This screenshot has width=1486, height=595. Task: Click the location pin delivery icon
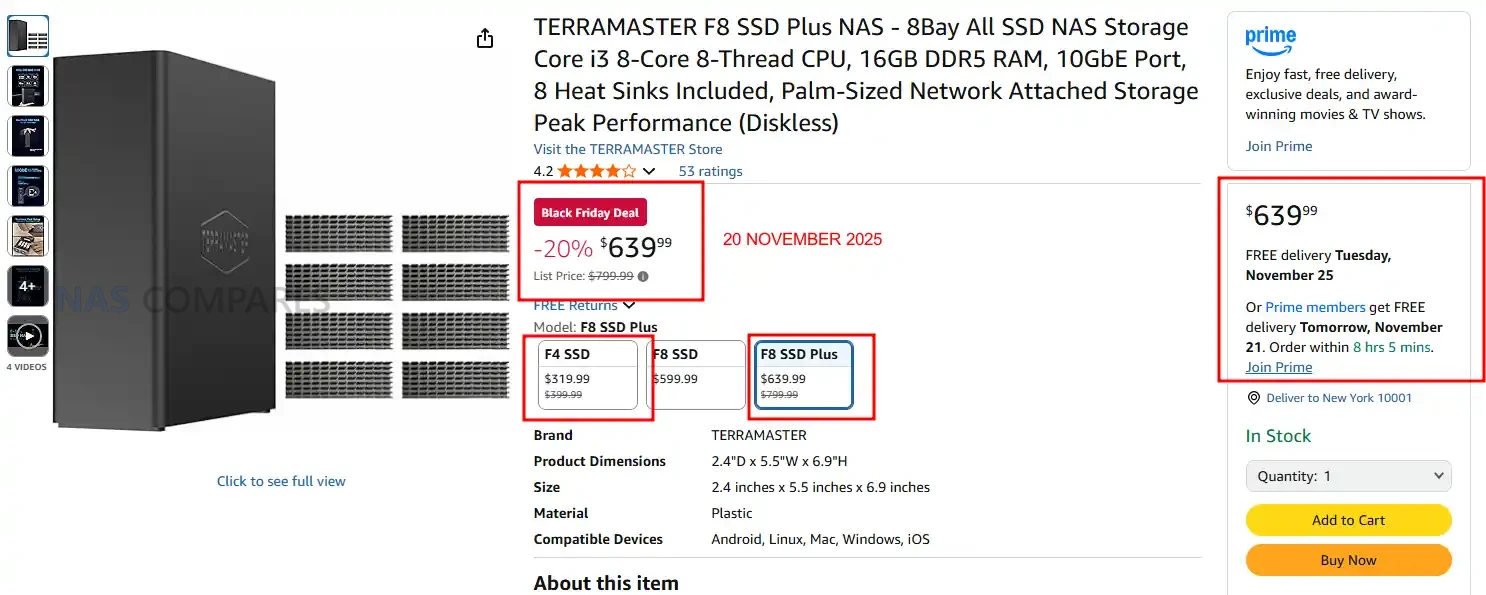click(1254, 398)
